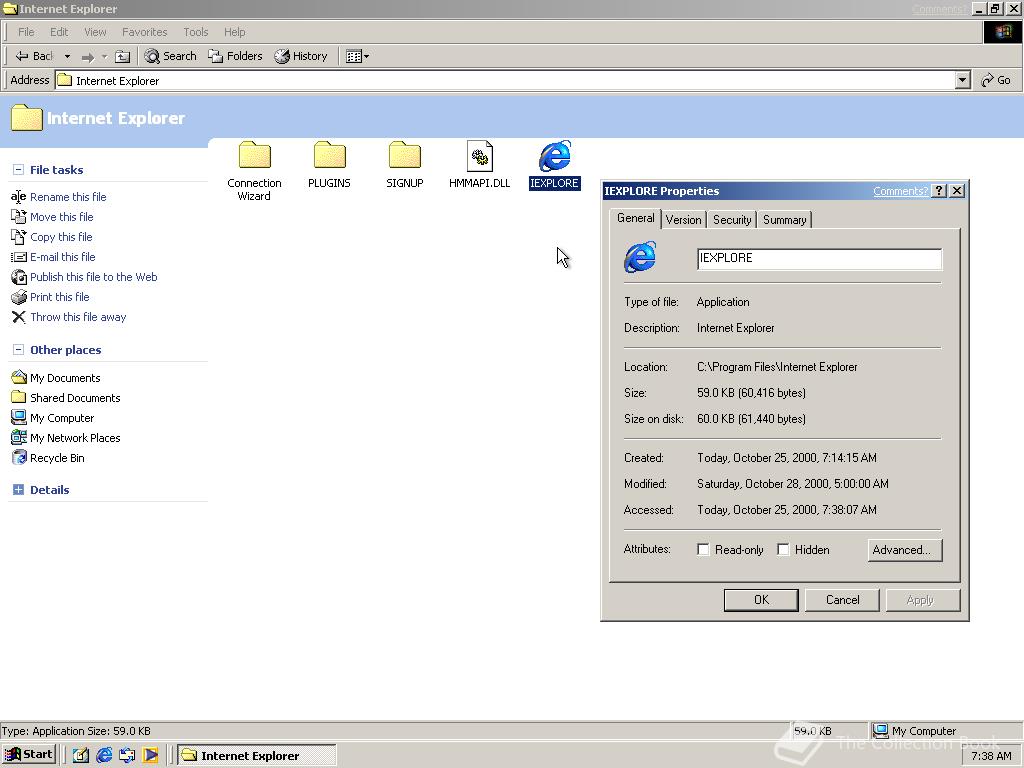Open the View menu

pyautogui.click(x=95, y=32)
